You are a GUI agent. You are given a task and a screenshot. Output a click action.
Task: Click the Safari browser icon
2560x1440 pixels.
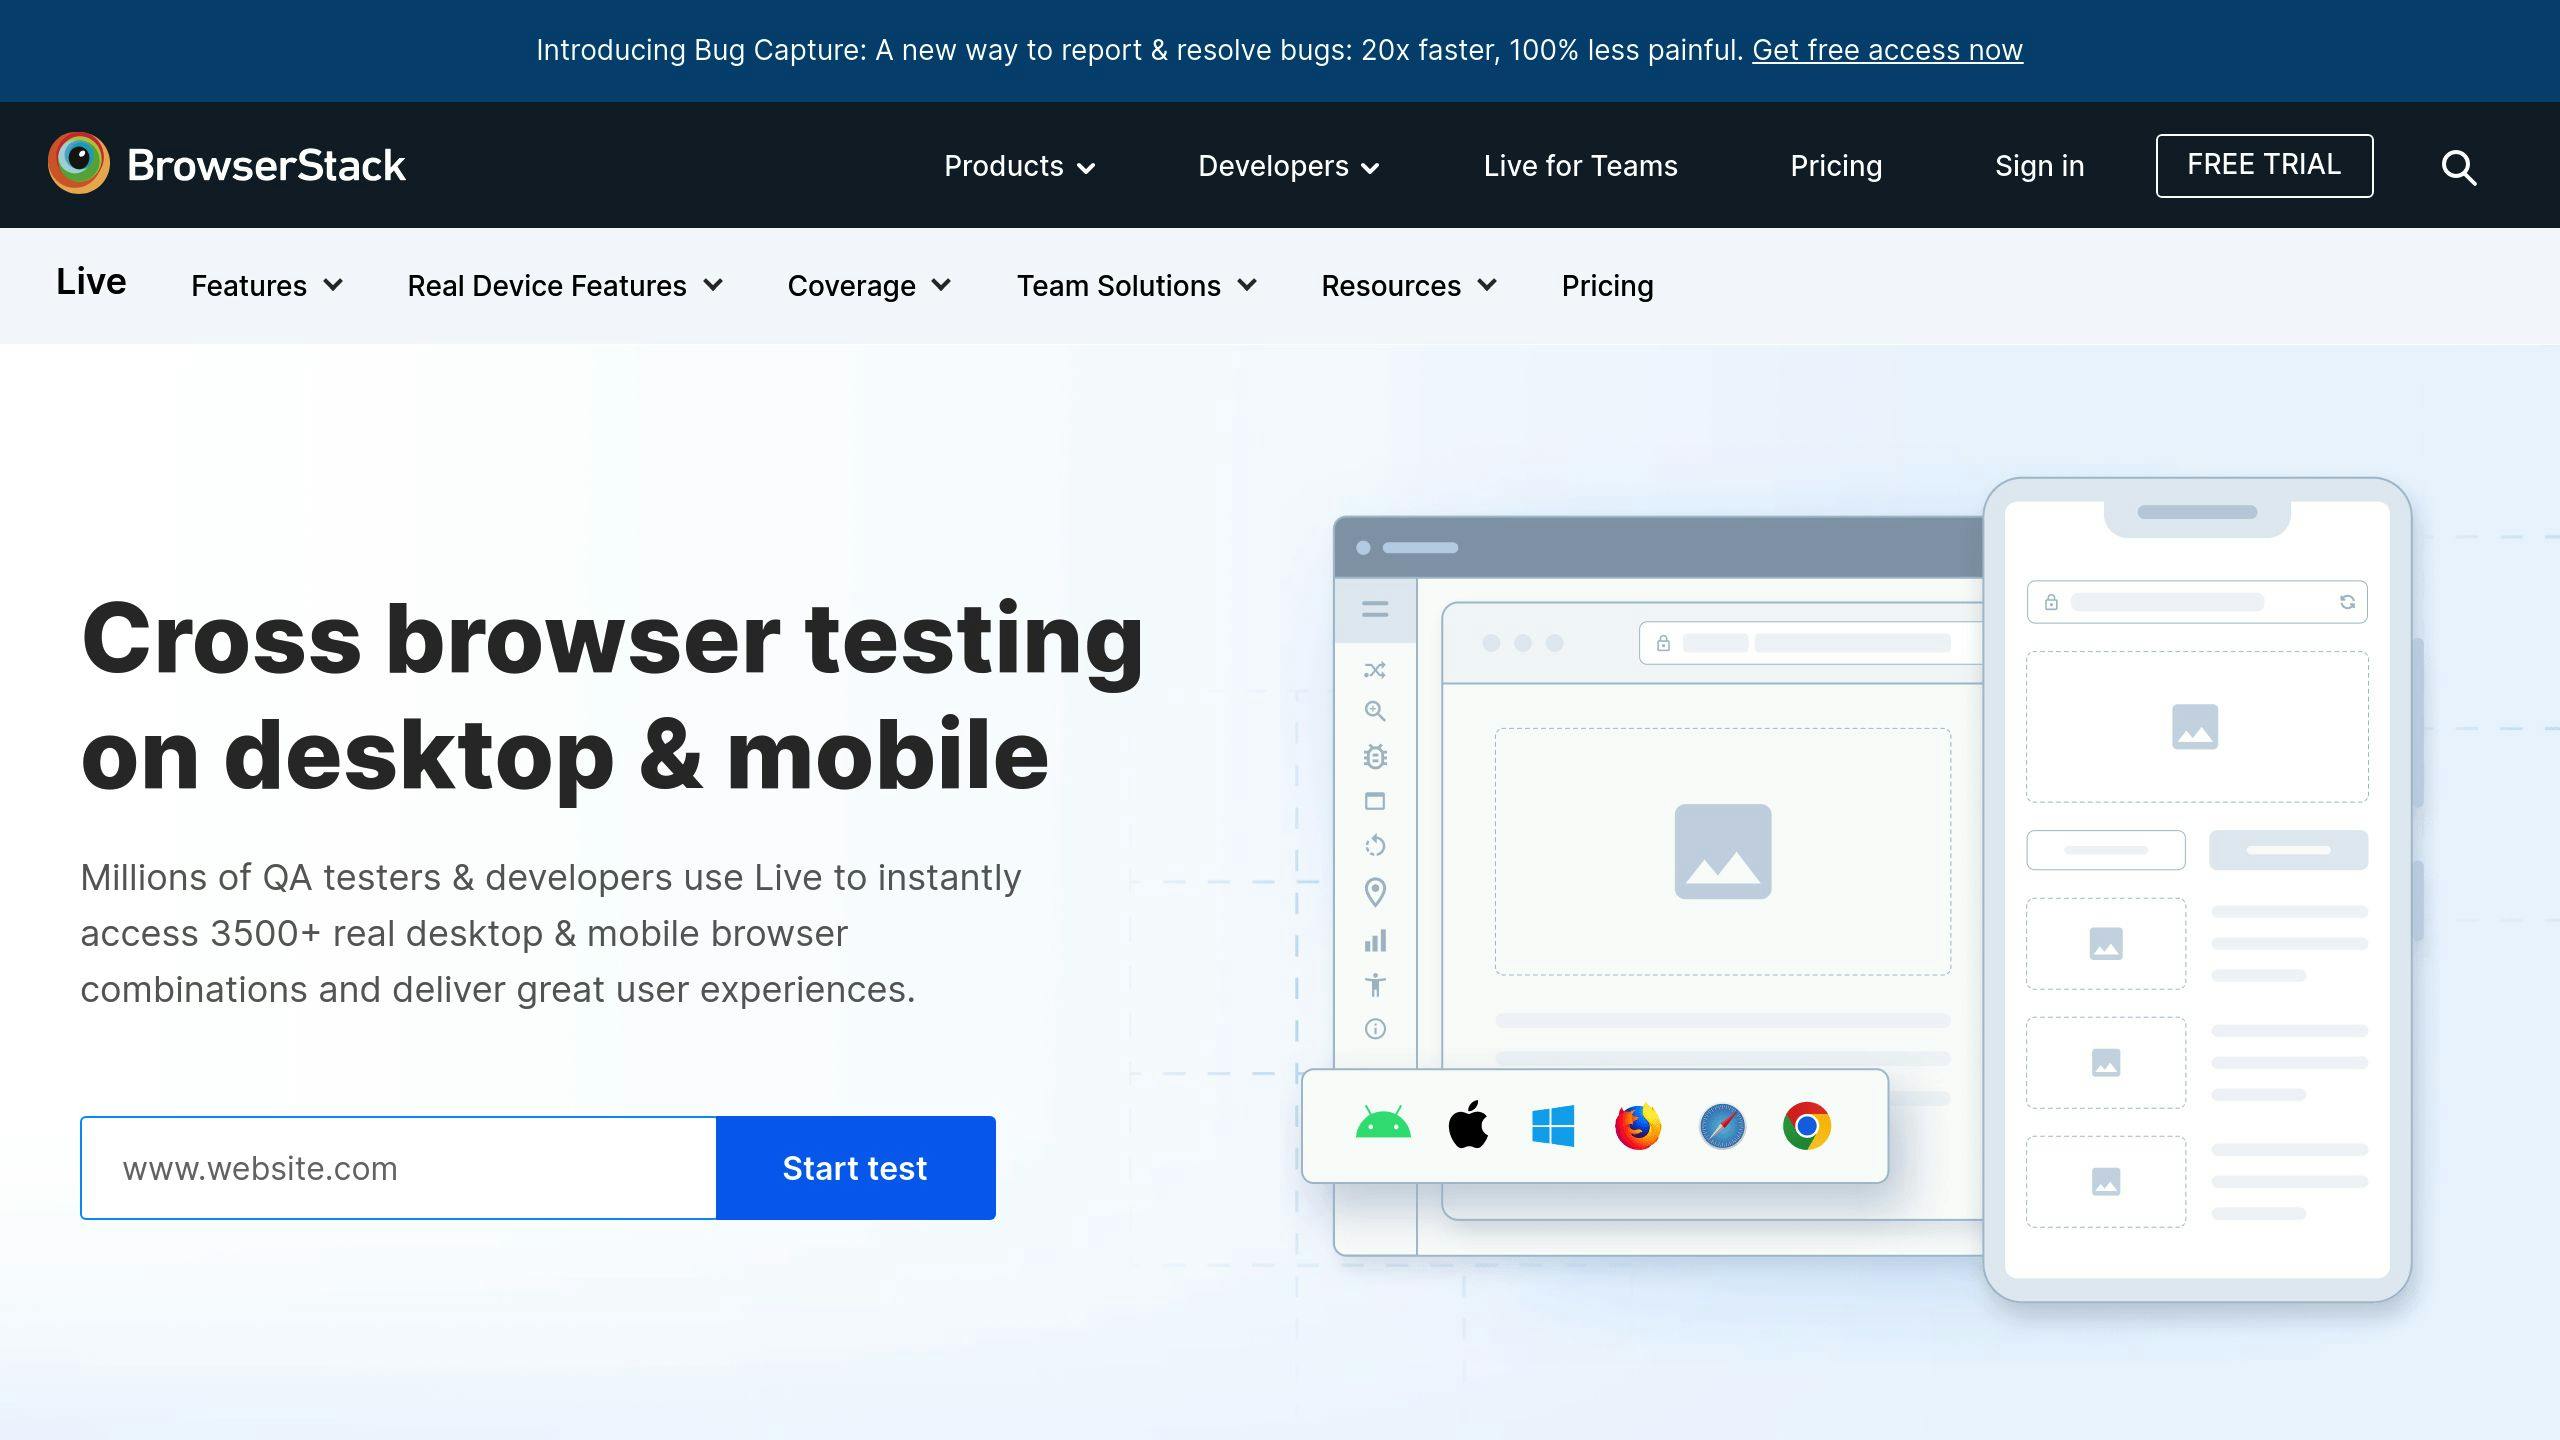tap(1720, 1125)
